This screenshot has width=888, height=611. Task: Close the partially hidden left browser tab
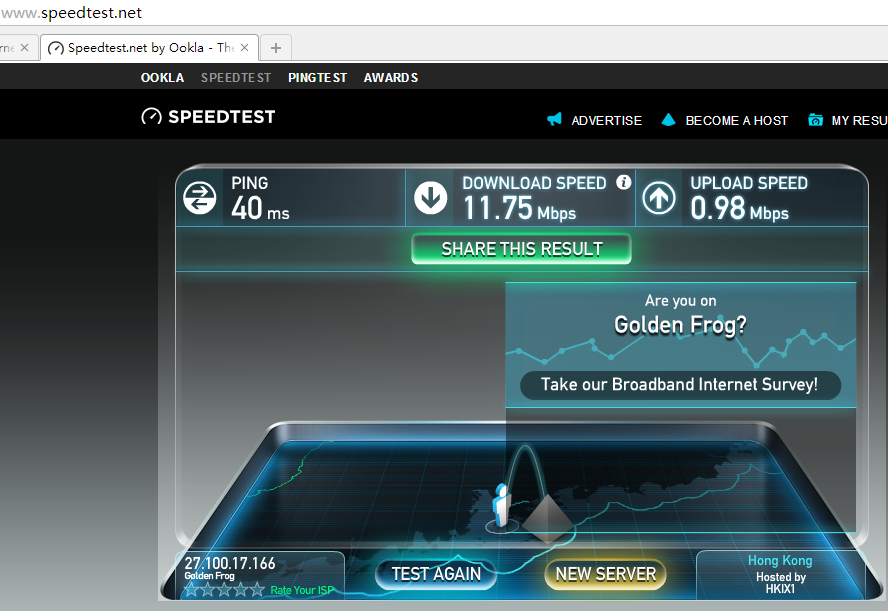(24, 48)
